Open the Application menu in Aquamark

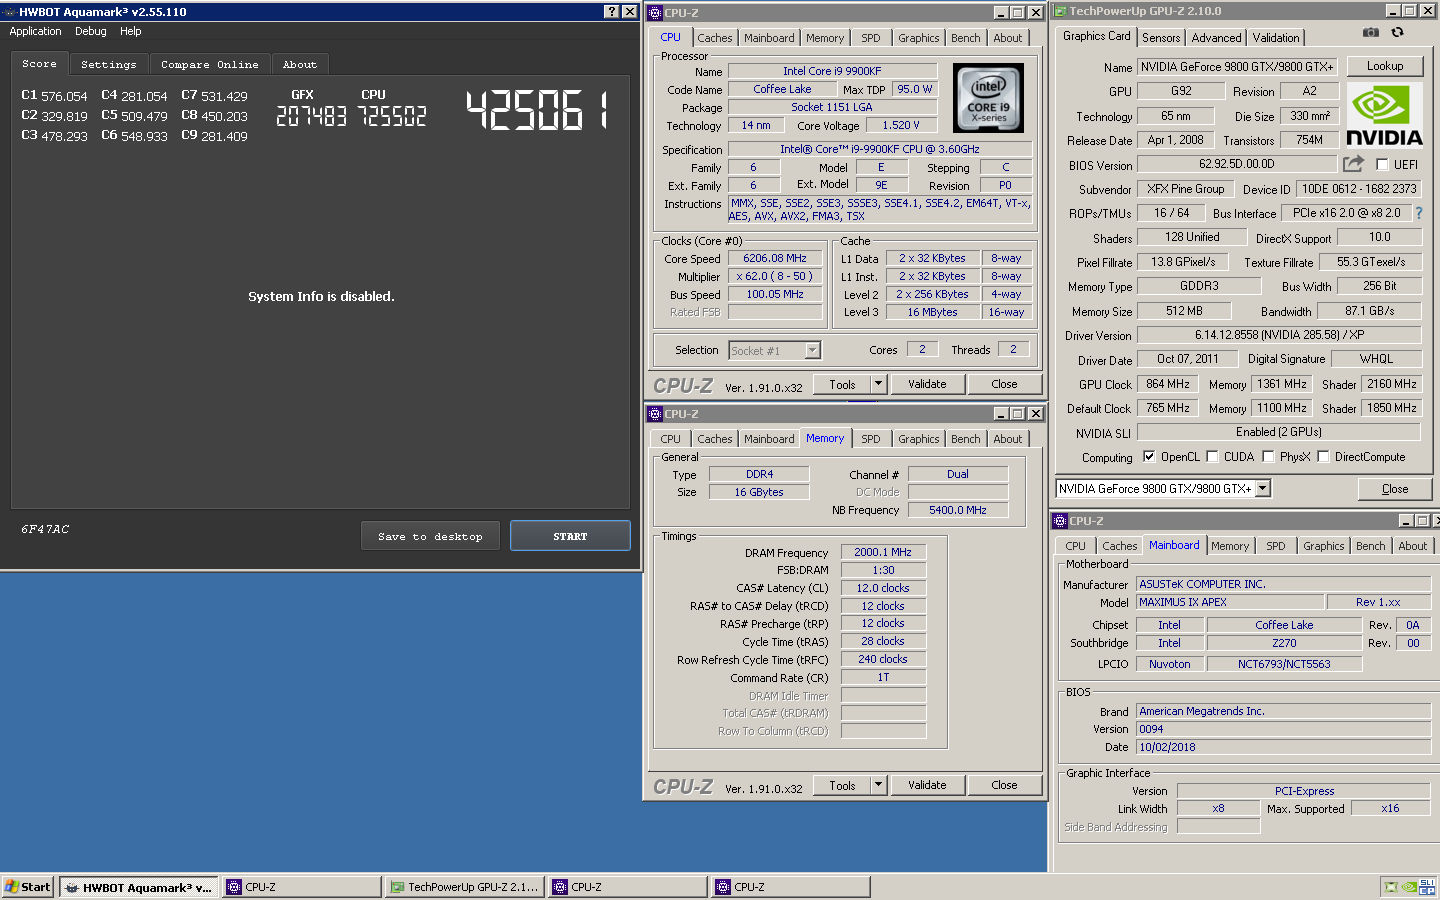coord(35,31)
